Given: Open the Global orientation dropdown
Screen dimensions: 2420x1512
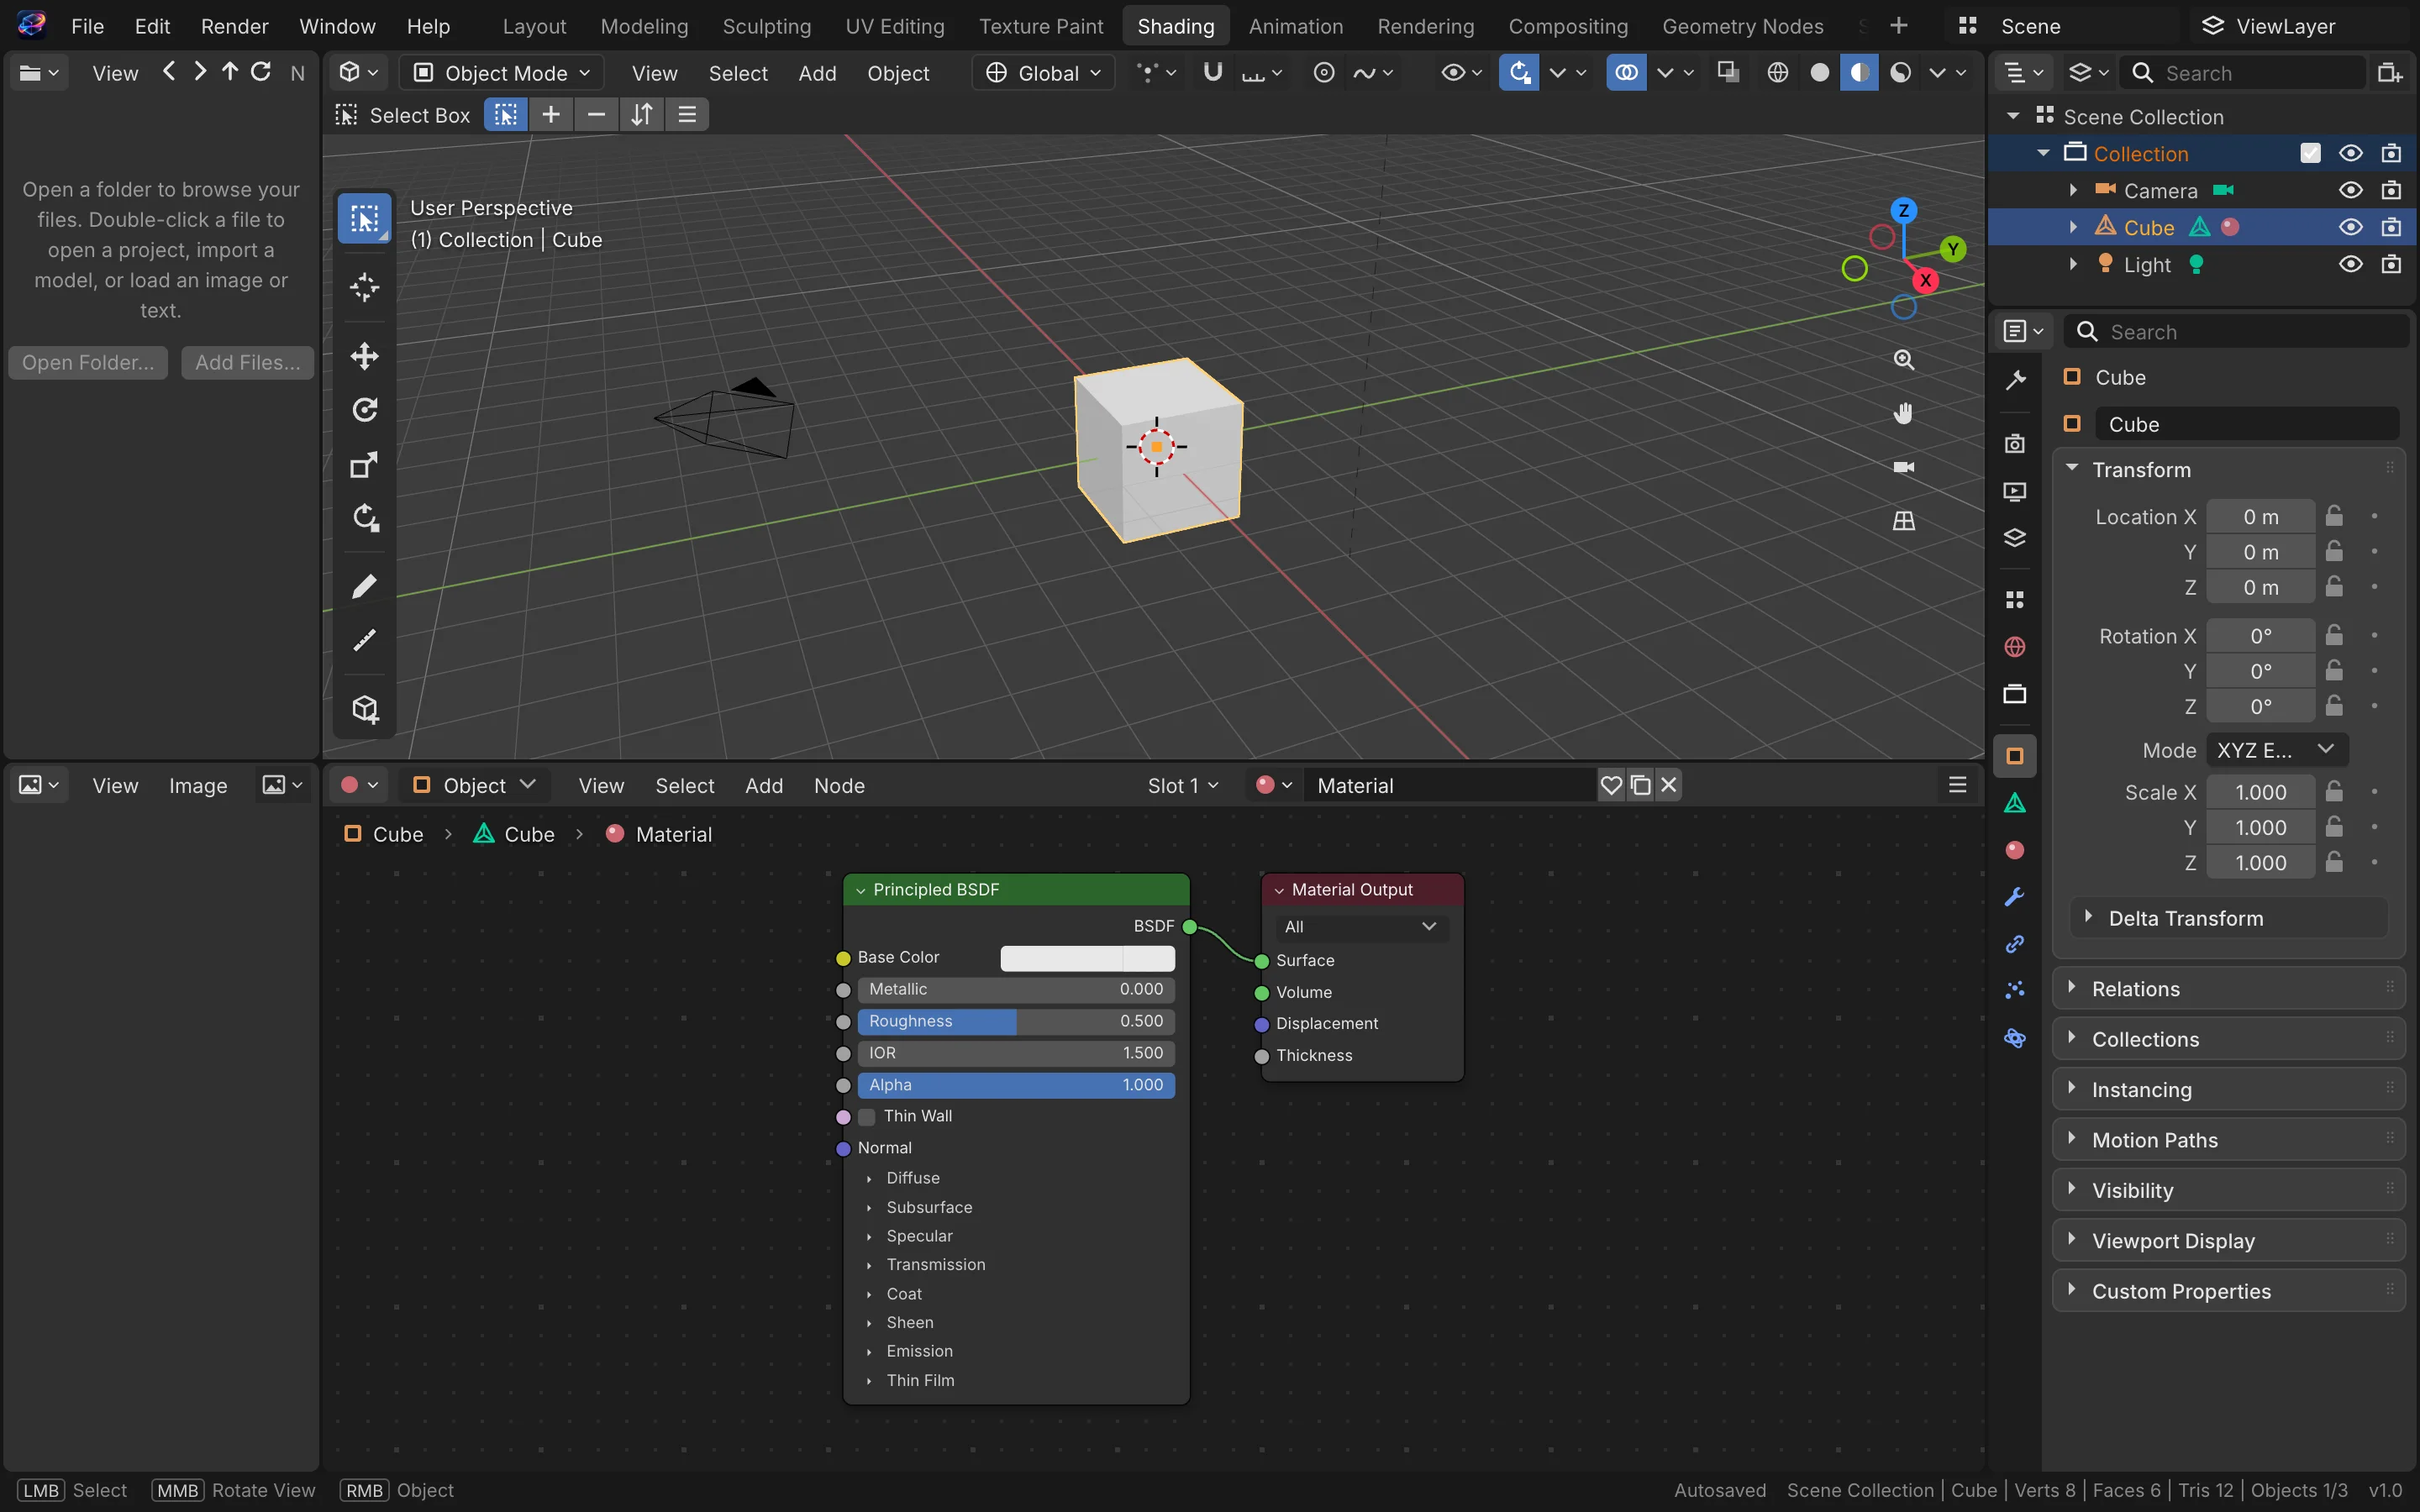Looking at the screenshot, I should 1043,73.
